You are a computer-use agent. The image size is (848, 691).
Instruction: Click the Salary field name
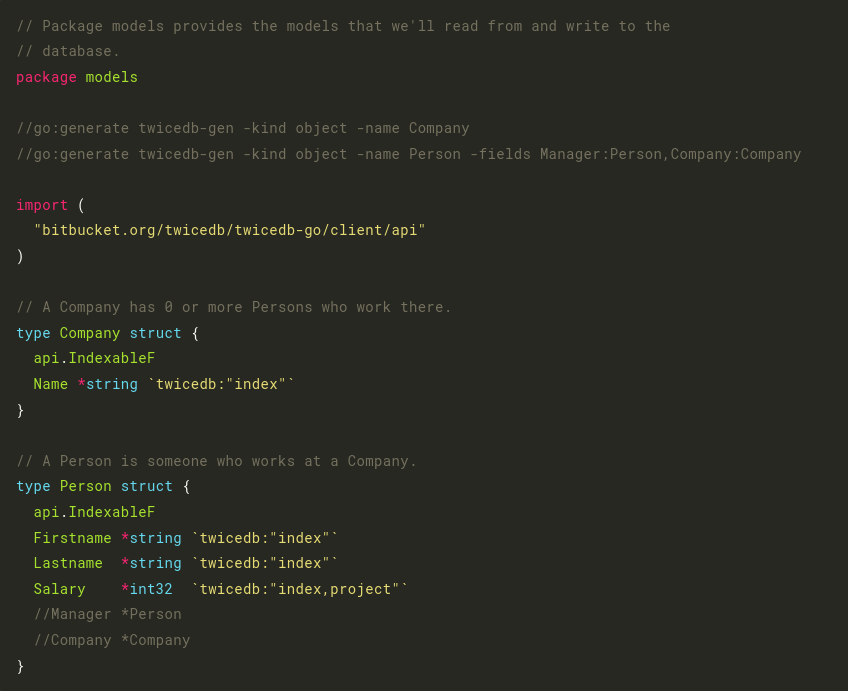60,589
